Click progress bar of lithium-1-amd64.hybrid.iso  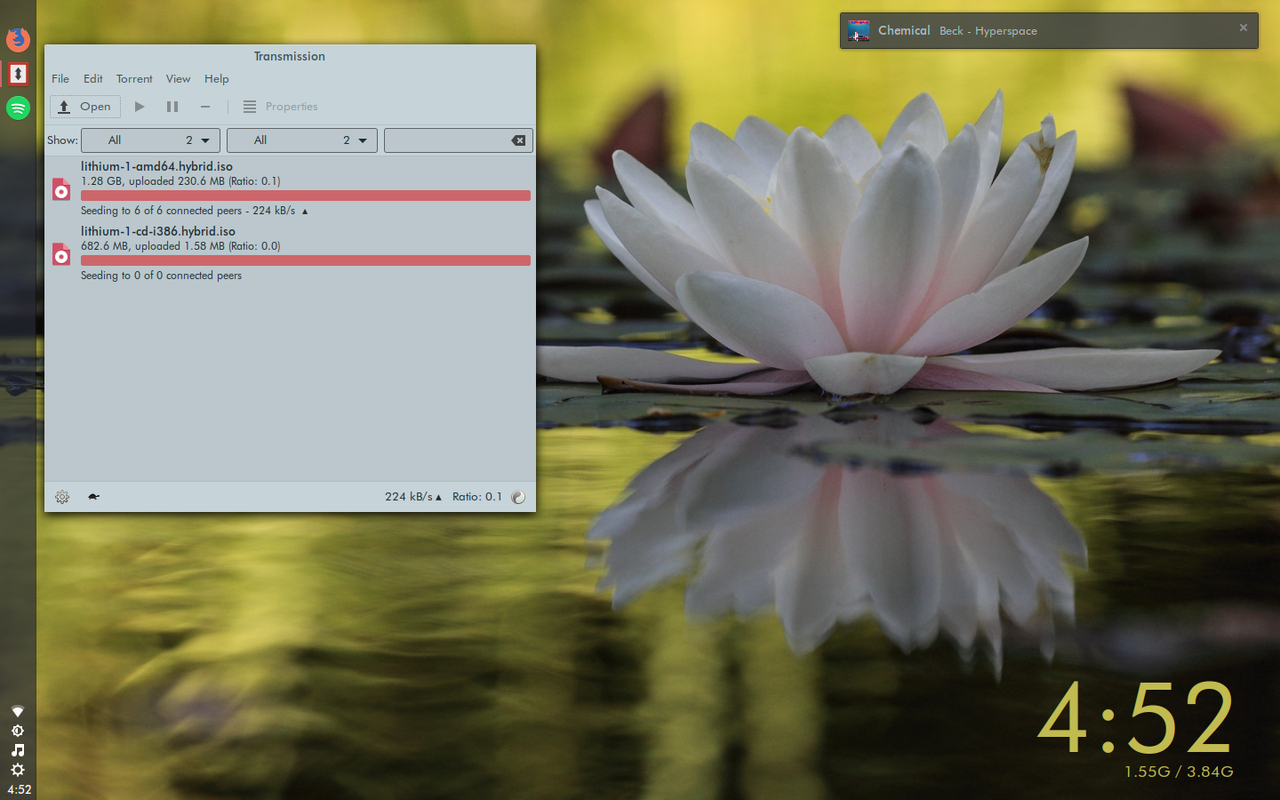[306, 196]
